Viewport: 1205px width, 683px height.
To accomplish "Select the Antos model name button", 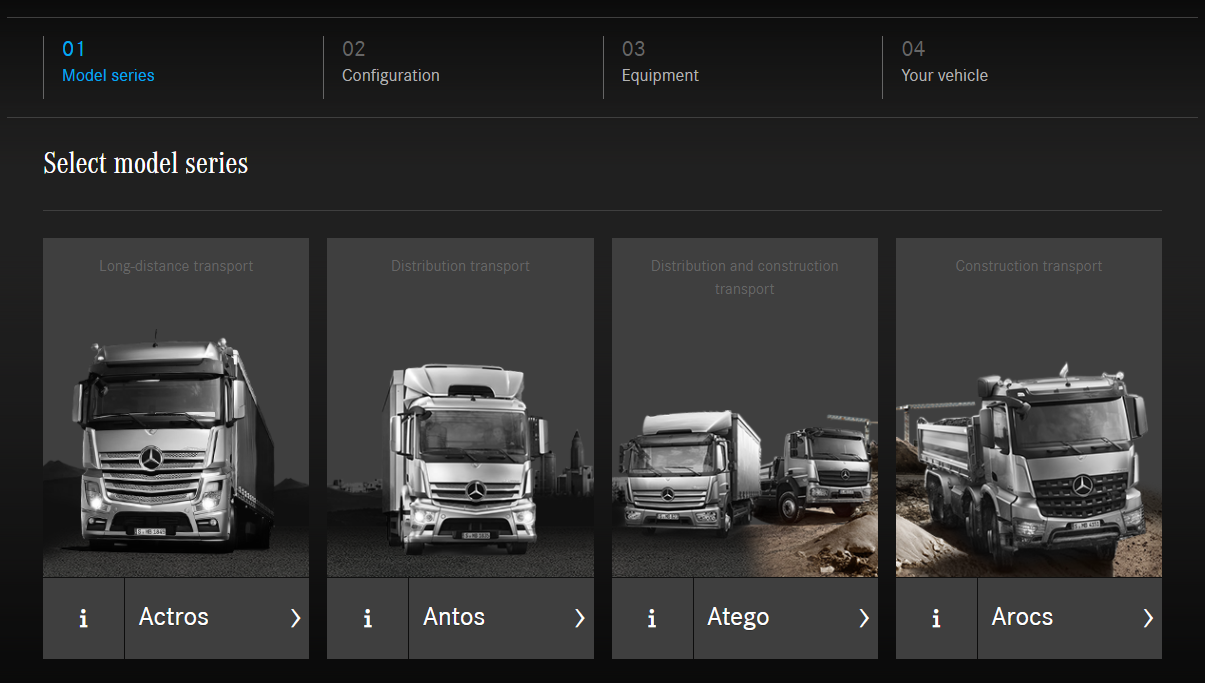I will [501, 618].
